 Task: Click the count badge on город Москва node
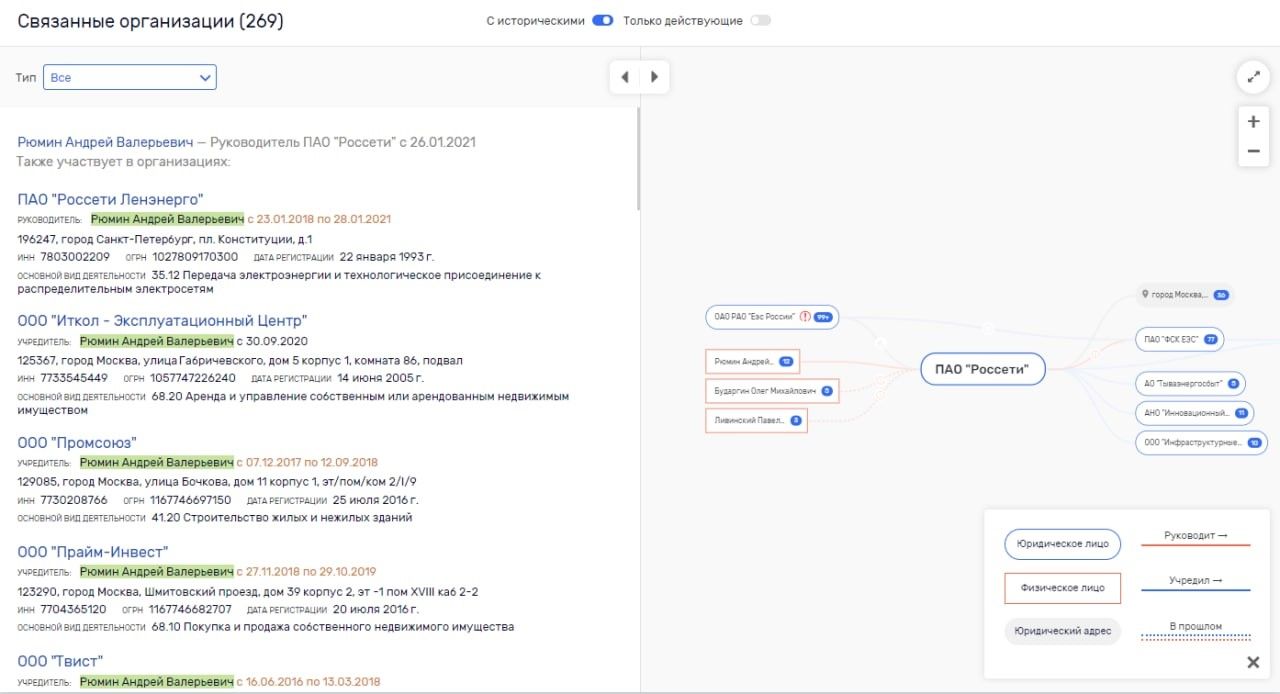(x=1221, y=295)
